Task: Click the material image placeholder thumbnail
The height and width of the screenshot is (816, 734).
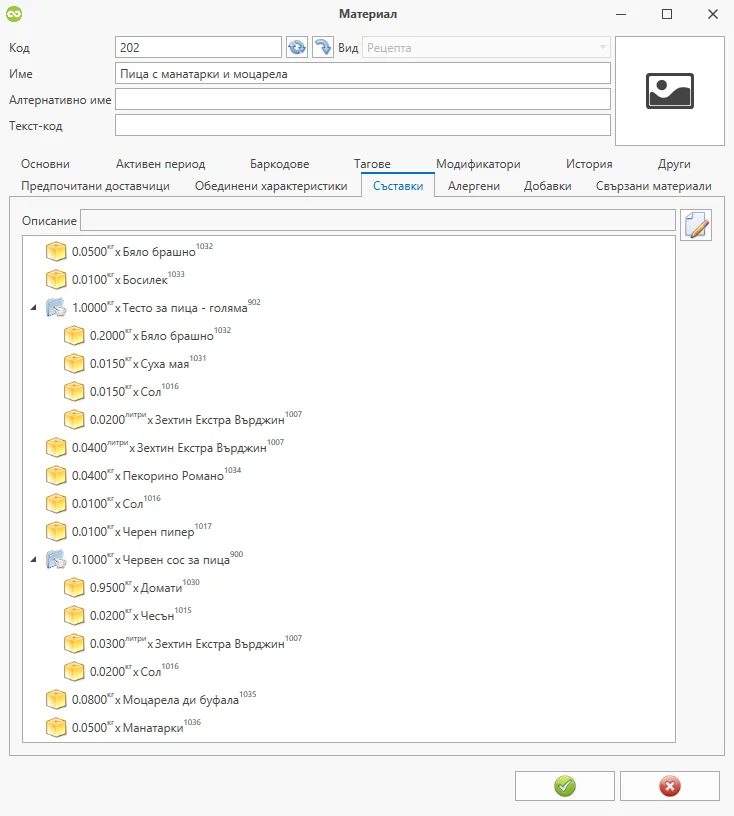Action: pyautogui.click(x=669, y=91)
